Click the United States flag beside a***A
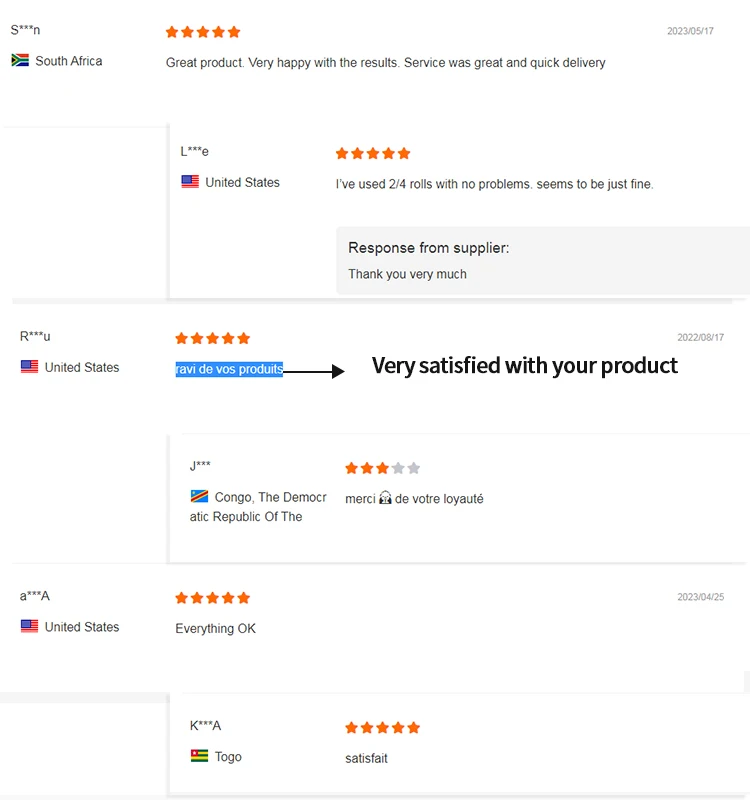Viewport: 750px width, 800px height. (29, 627)
